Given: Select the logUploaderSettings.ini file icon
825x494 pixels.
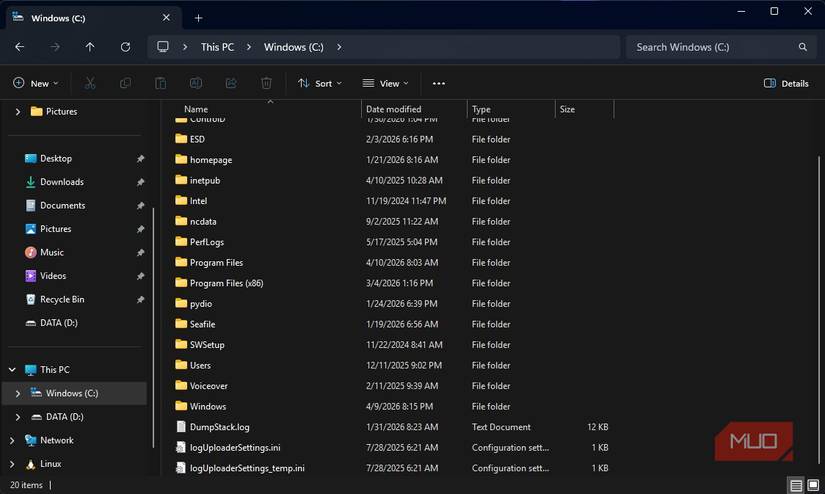Looking at the screenshot, I should (x=181, y=447).
